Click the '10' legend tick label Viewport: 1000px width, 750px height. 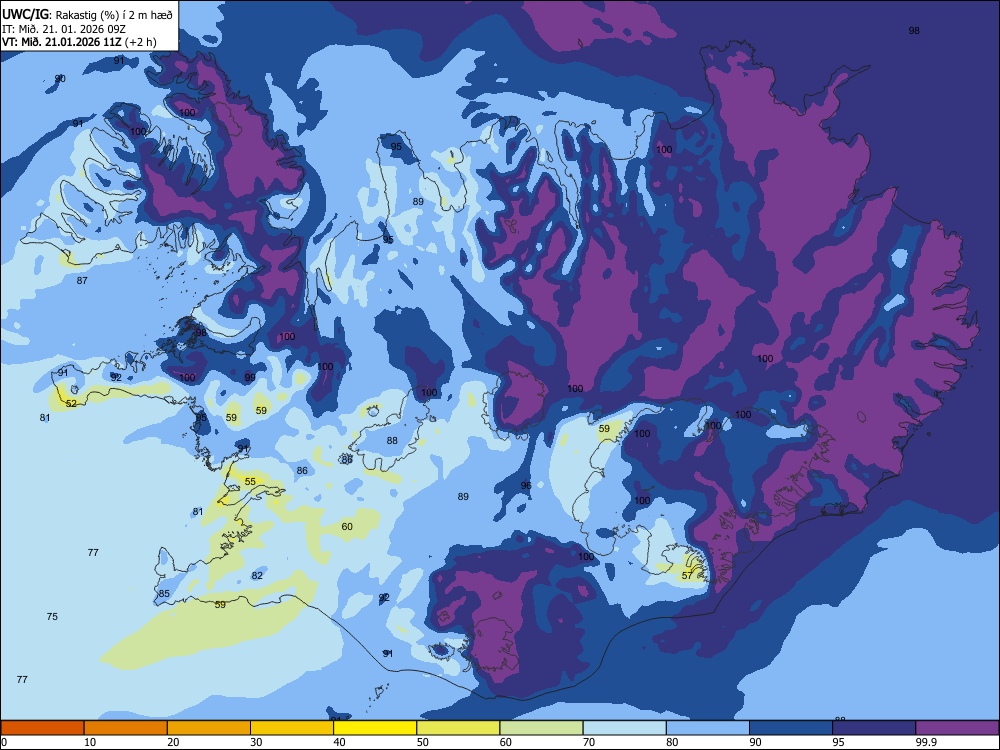tap(90, 742)
